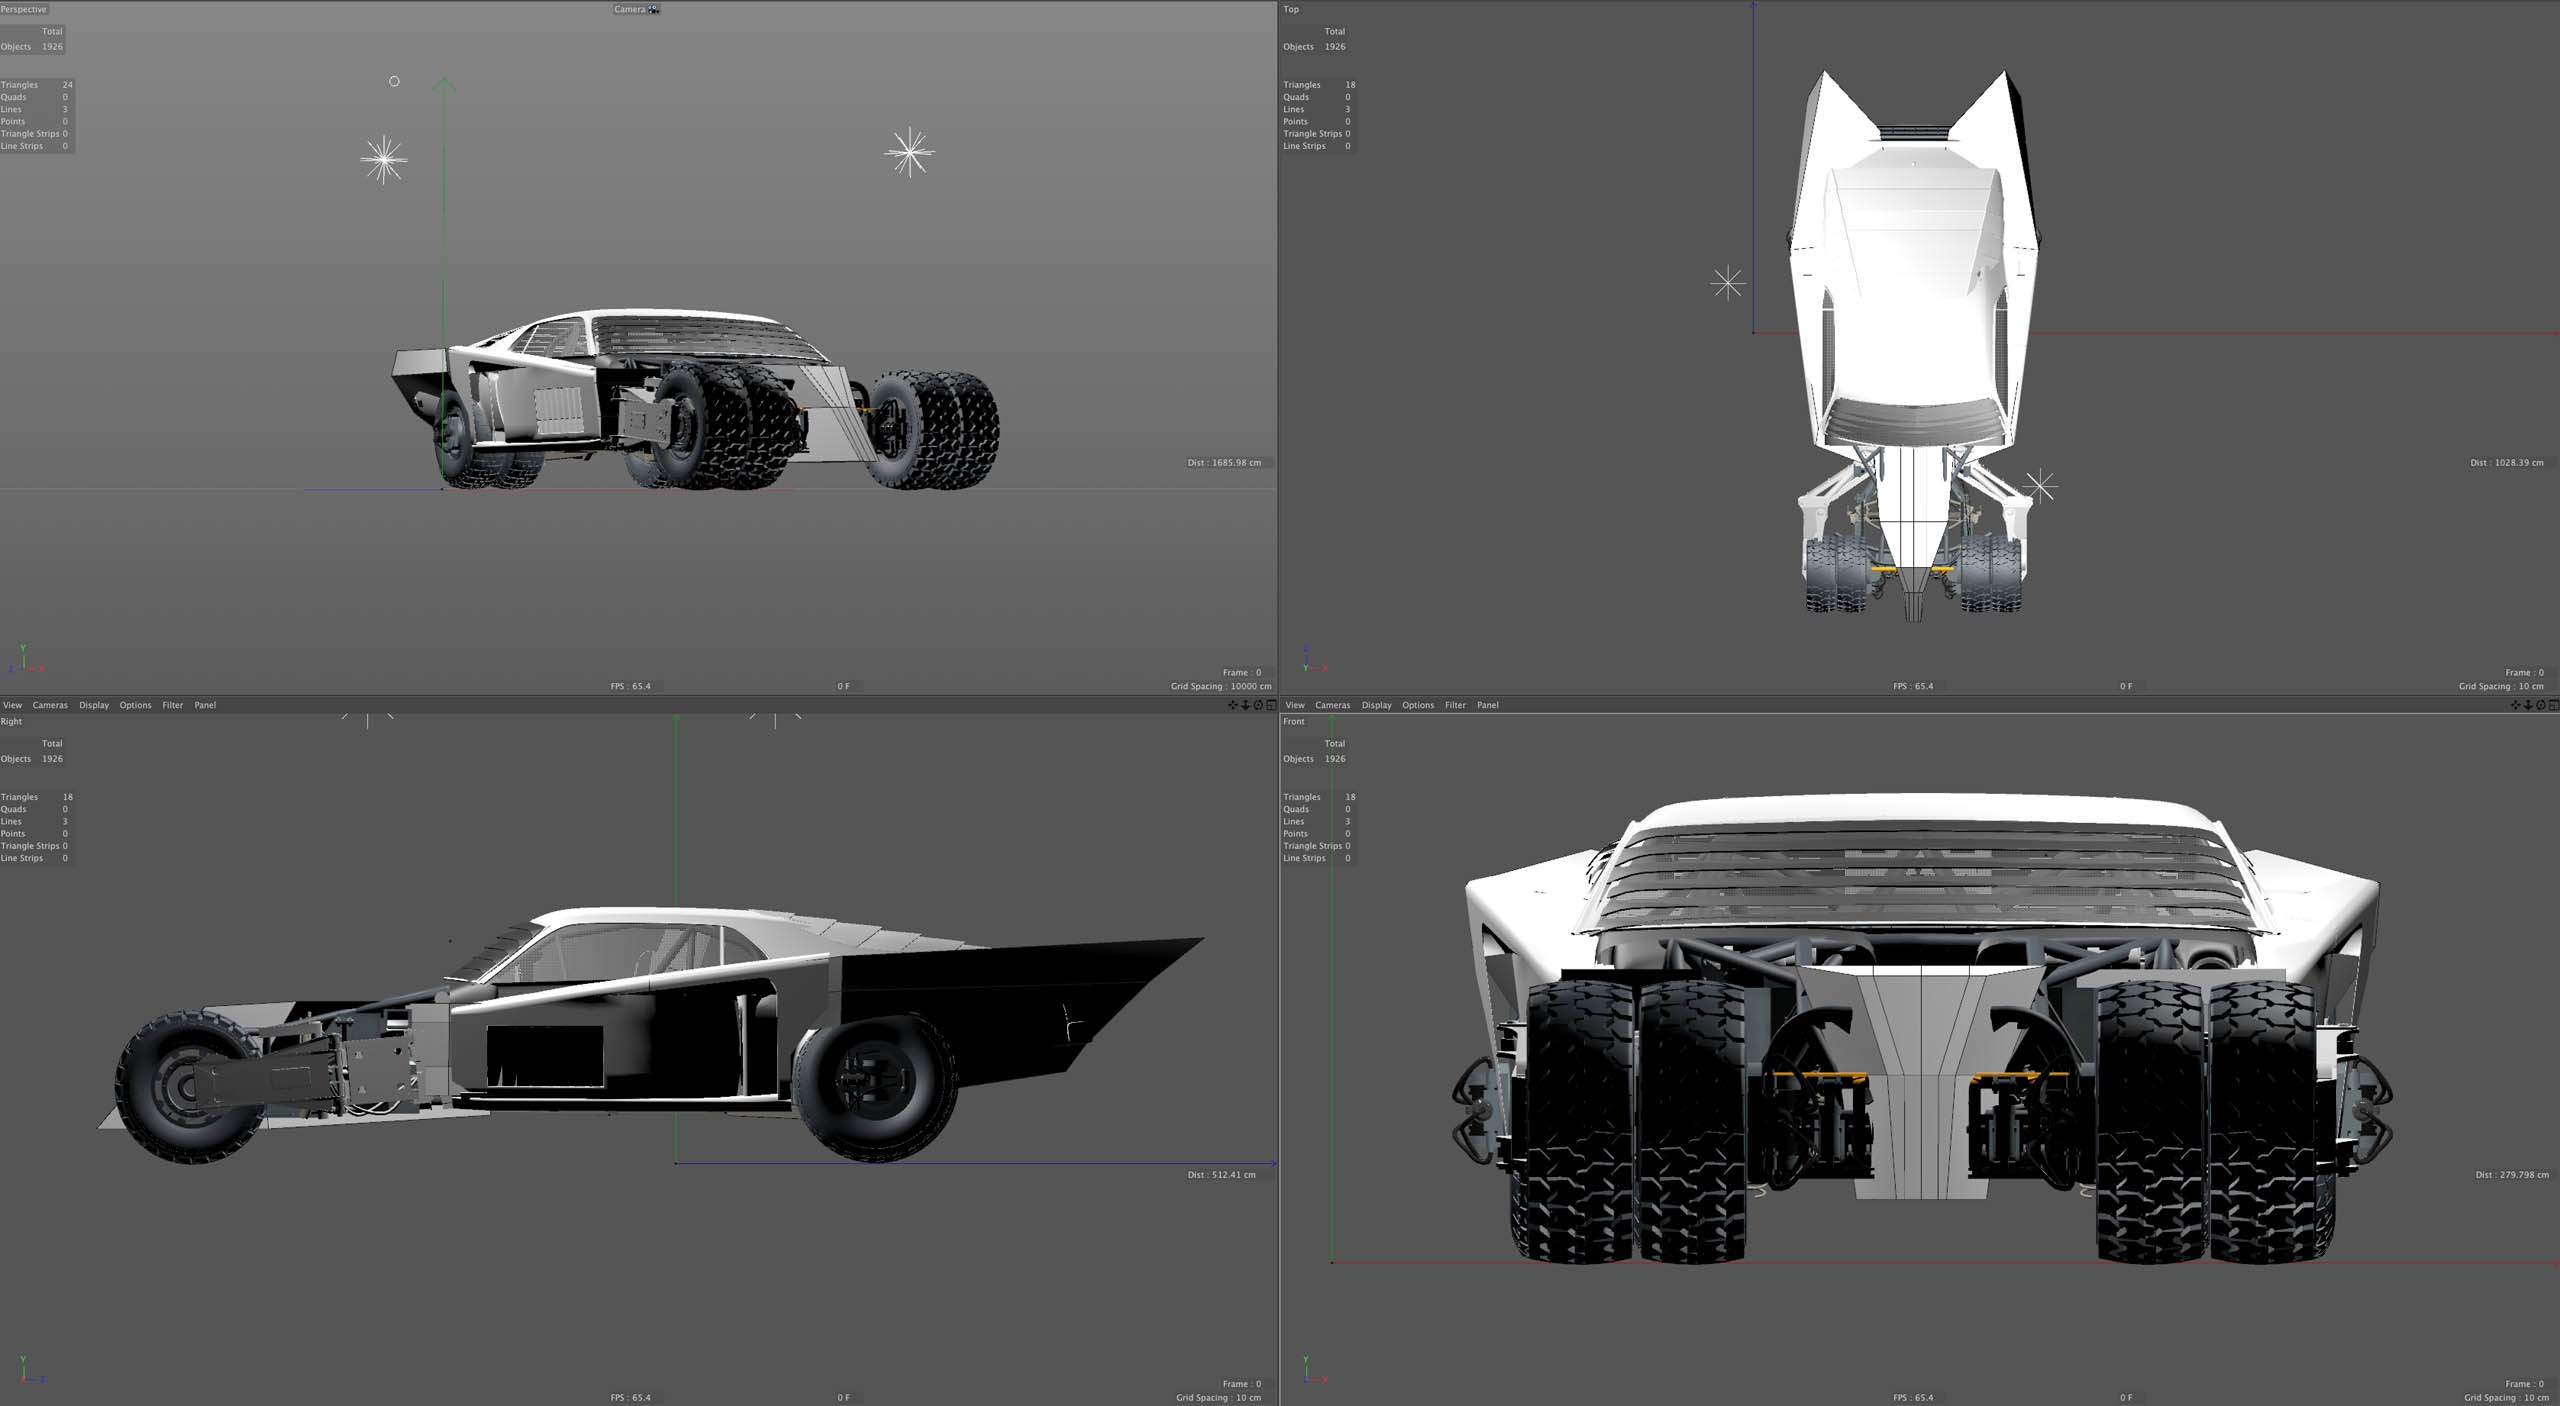This screenshot has width=2560, height=1406.
Task: Open the Options menu in the Right viewport
Action: point(135,705)
